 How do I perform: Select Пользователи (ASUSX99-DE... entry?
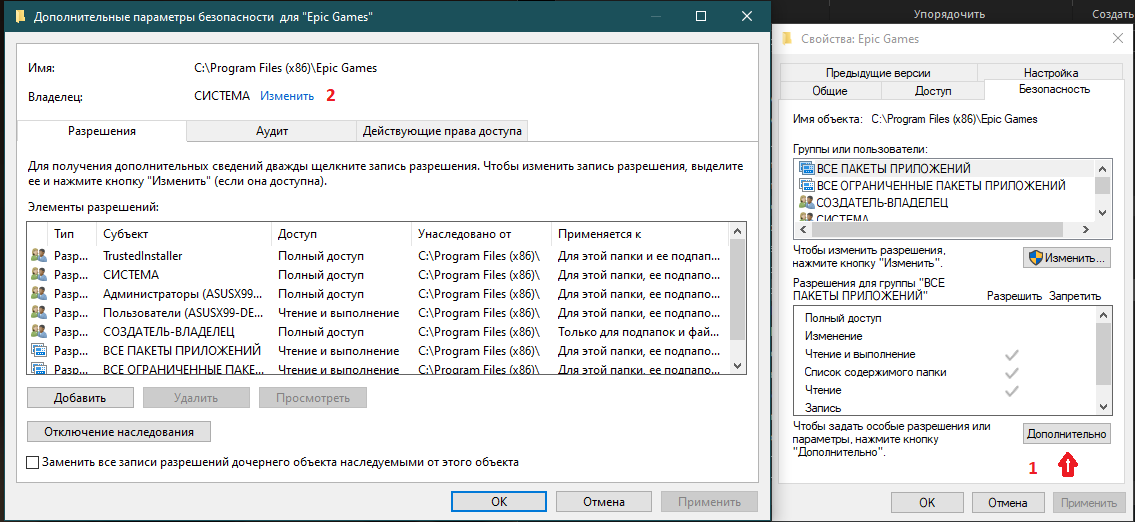click(183, 312)
